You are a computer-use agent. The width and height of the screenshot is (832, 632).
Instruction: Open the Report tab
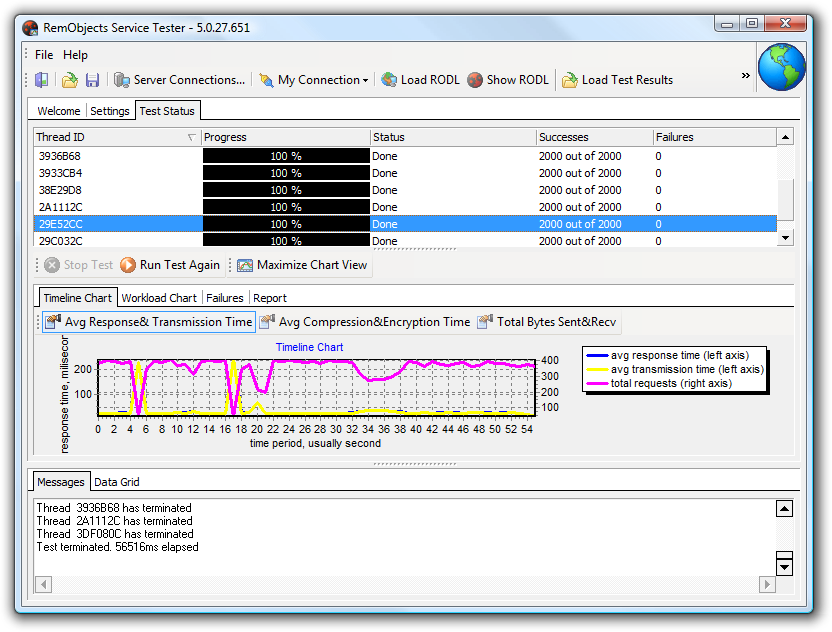270,298
